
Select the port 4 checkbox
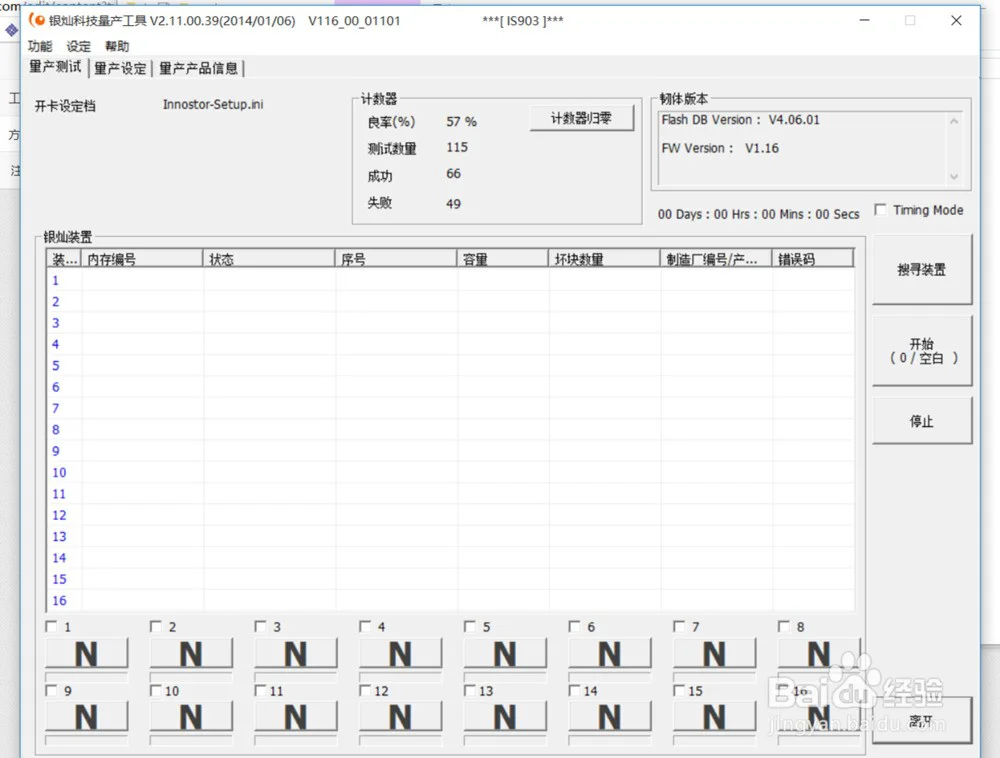[365, 627]
